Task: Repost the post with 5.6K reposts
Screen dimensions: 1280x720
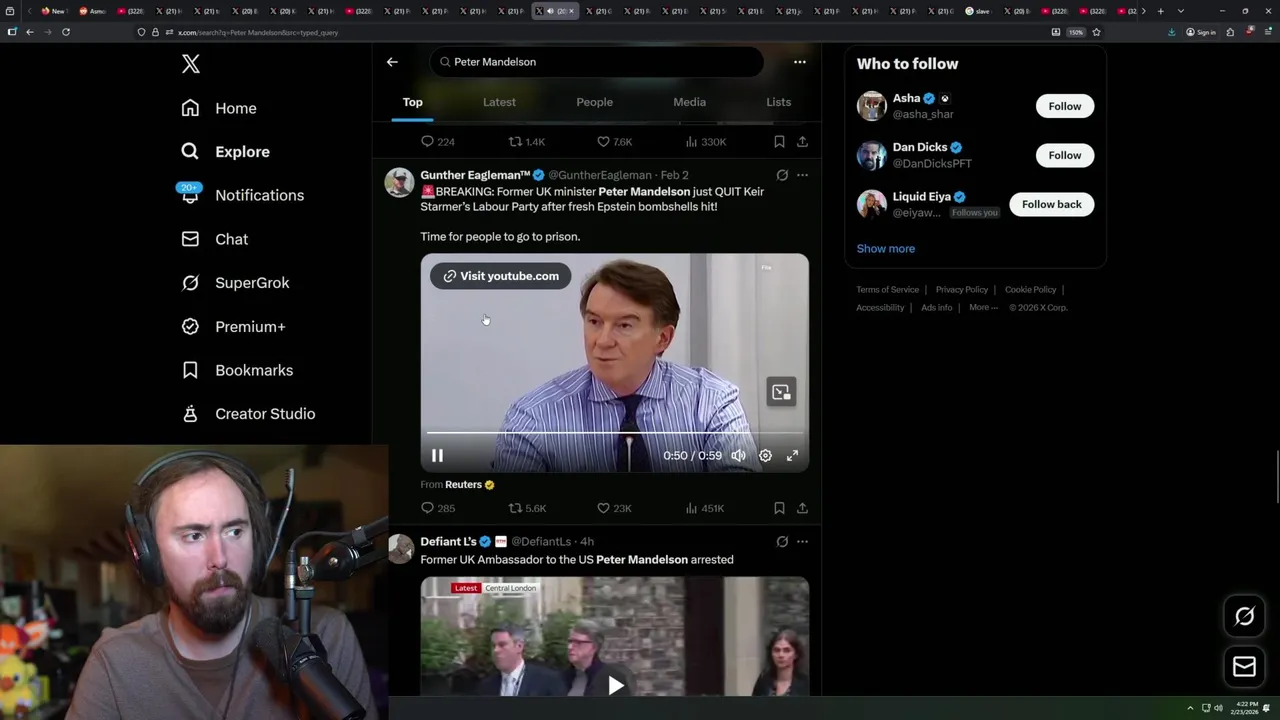Action: (527, 508)
